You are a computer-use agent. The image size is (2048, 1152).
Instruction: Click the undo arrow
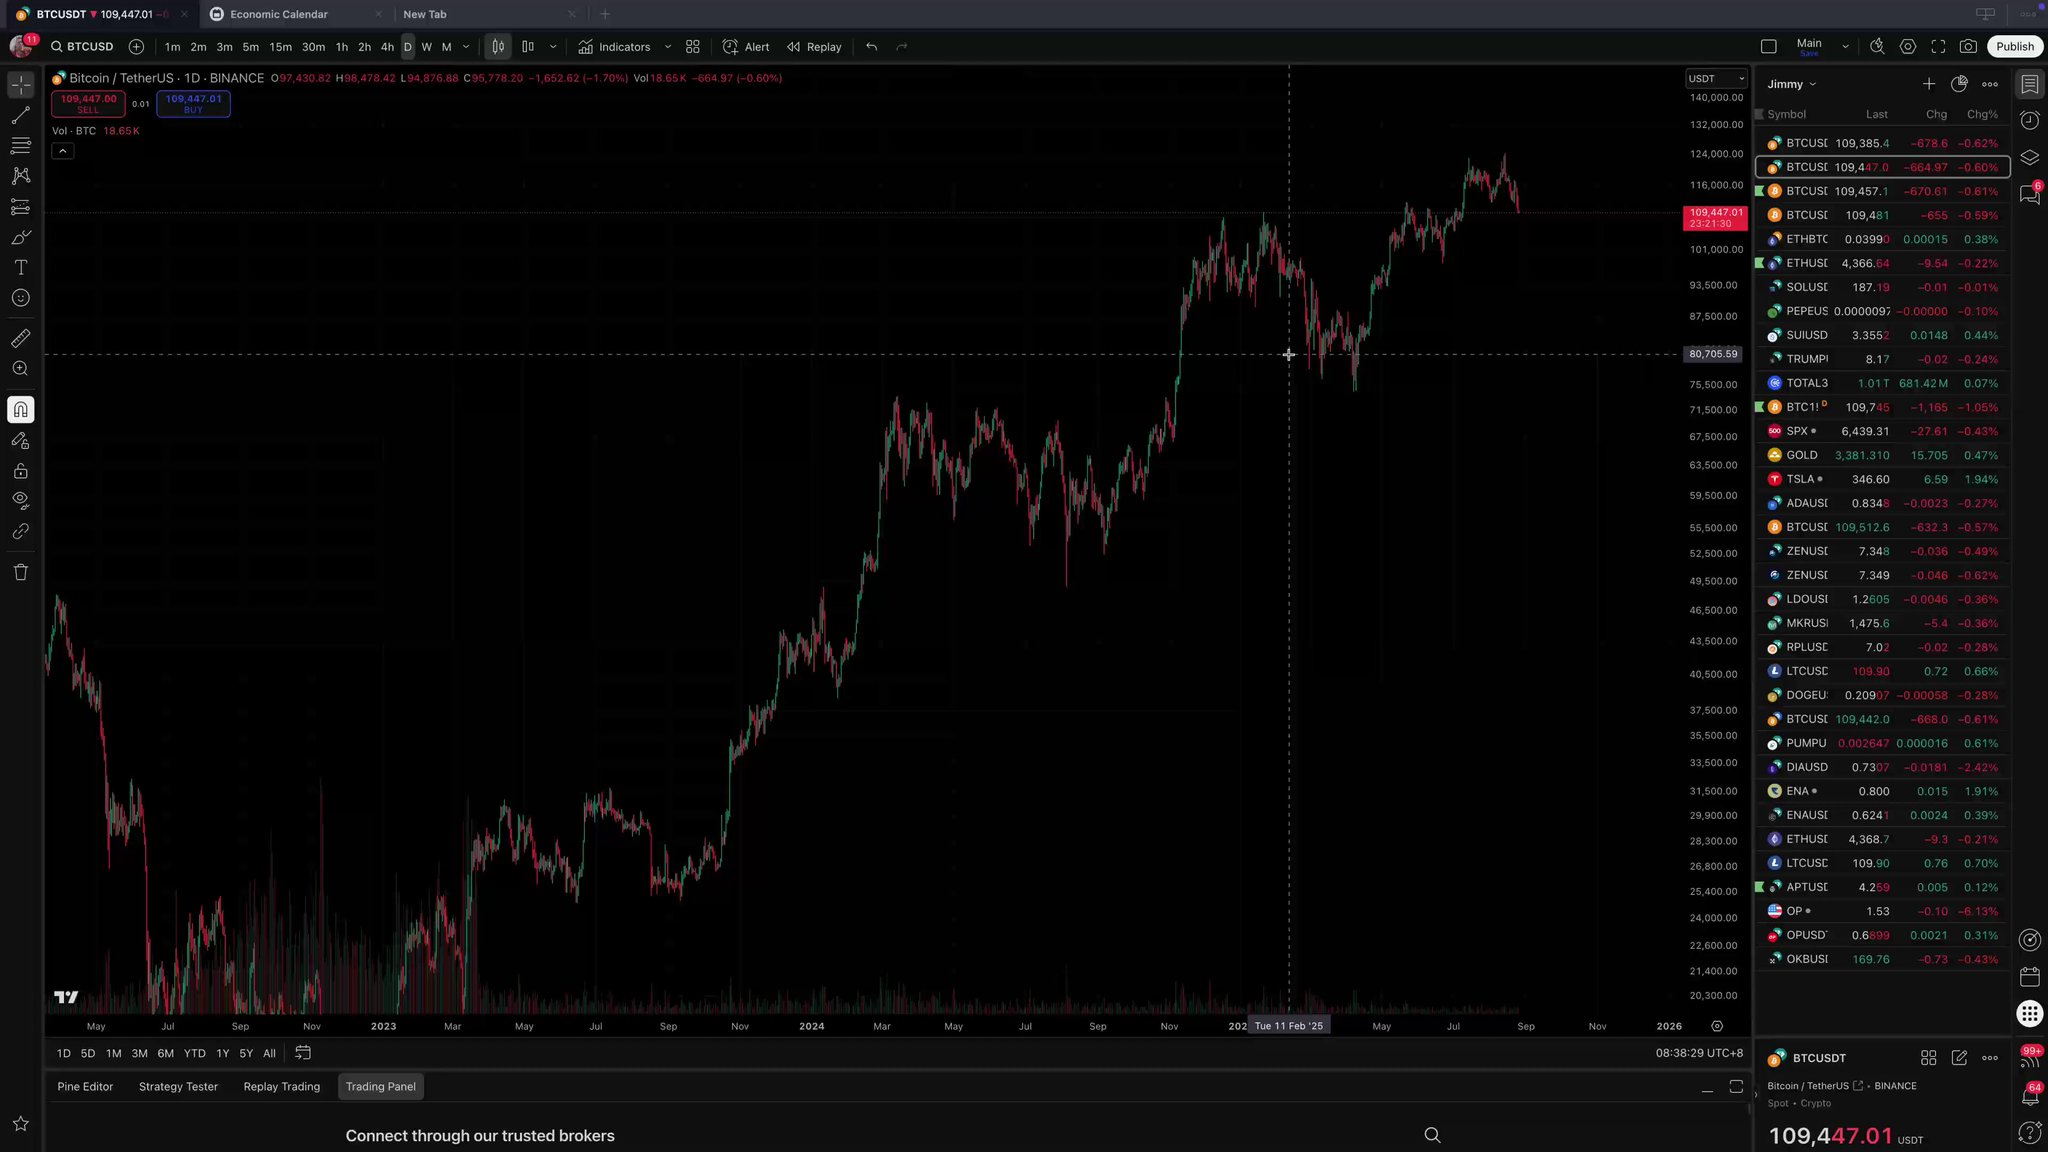click(x=872, y=47)
